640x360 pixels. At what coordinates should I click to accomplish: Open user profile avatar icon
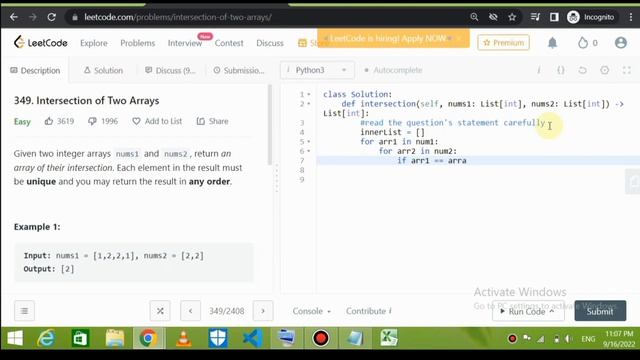tap(621, 42)
